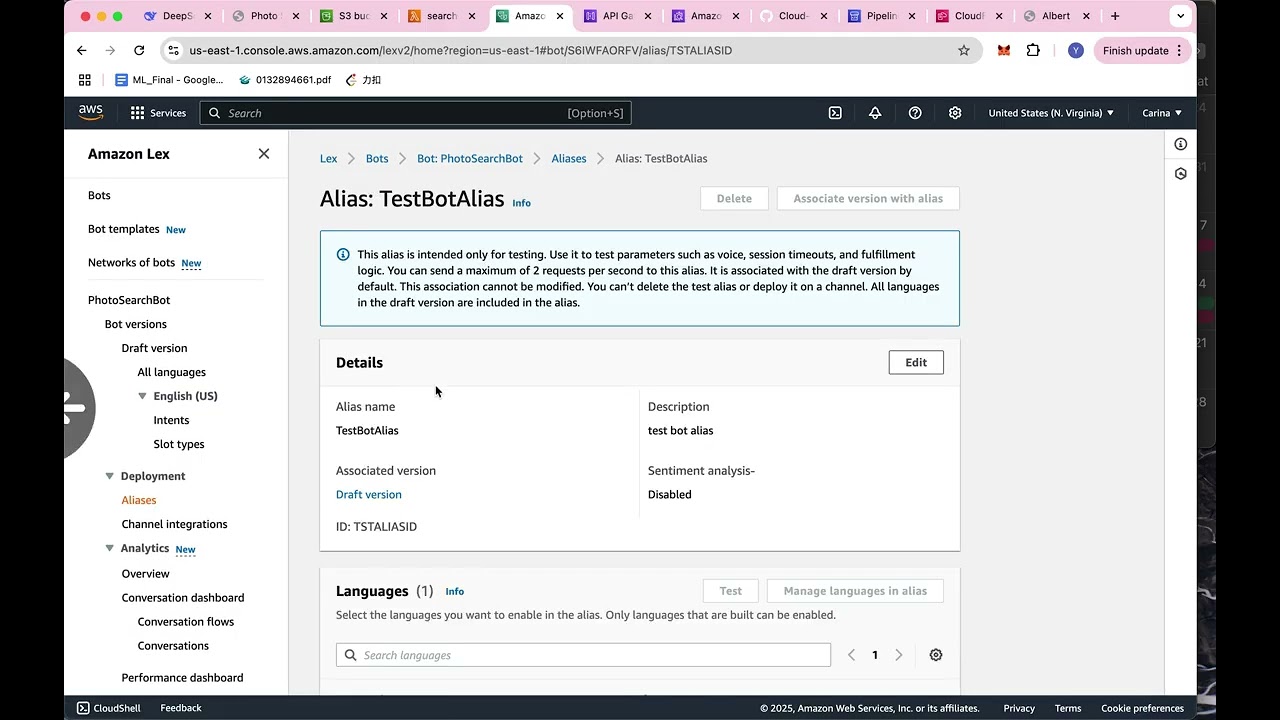Open the info panel icon on right edge
Screen dimensions: 1280x720
pyautogui.click(x=1181, y=145)
